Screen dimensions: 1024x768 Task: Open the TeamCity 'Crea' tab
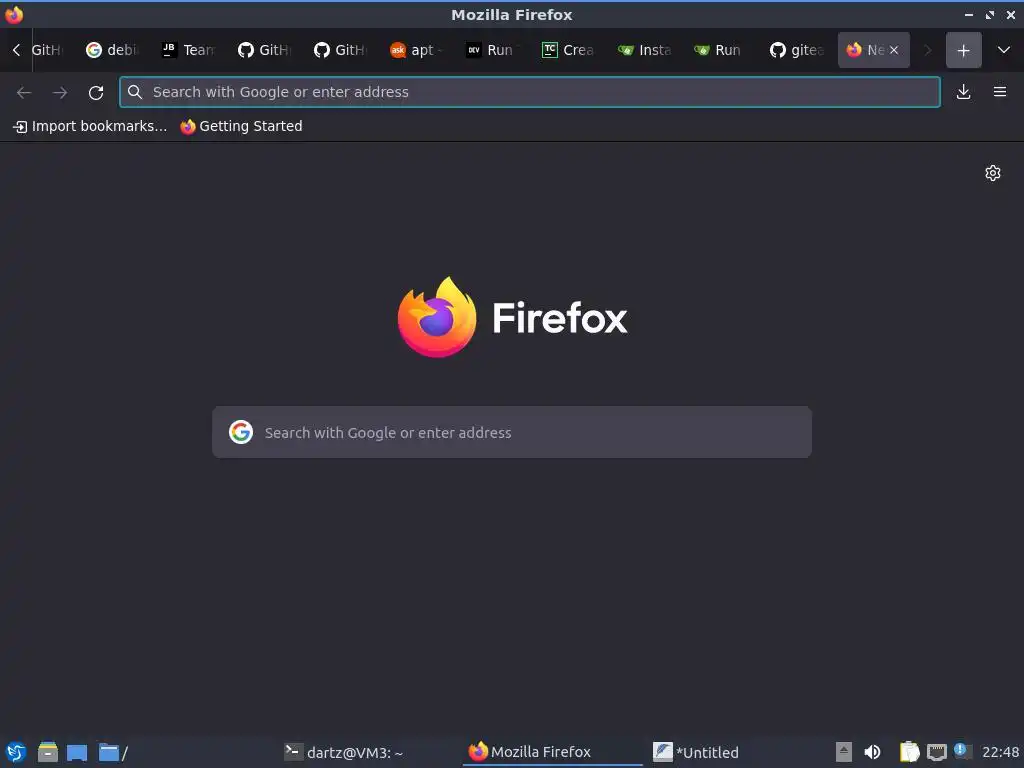click(x=569, y=50)
